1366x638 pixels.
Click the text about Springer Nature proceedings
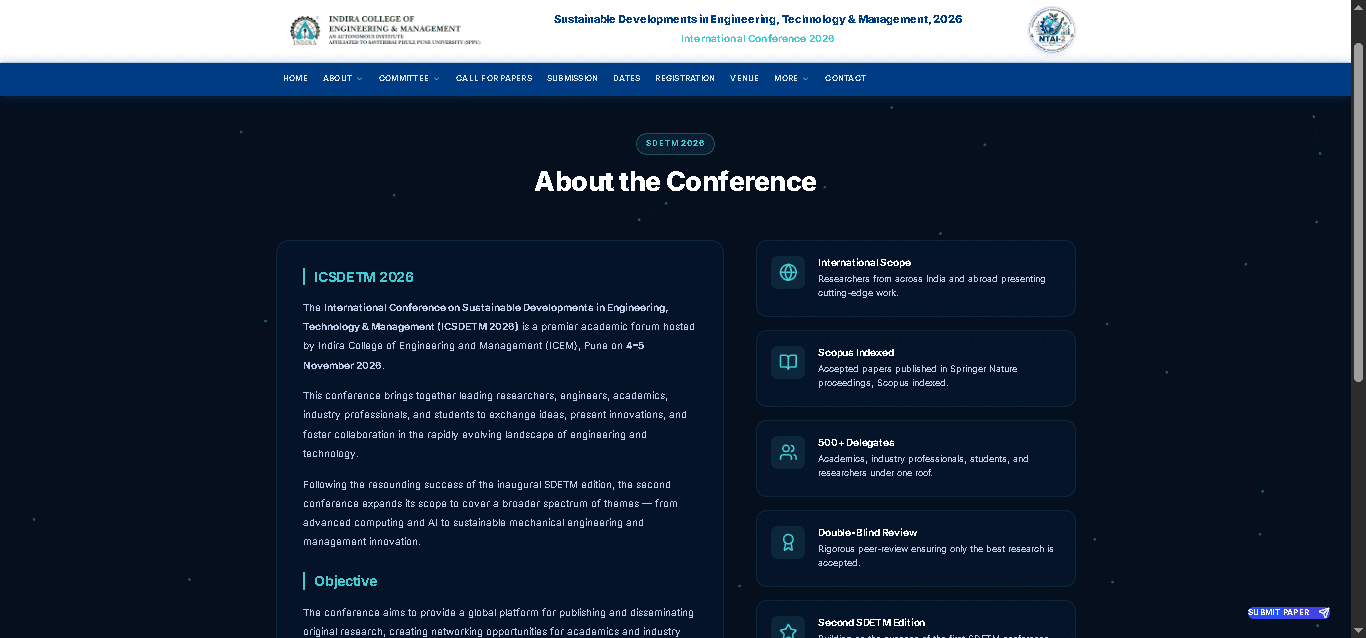[918, 376]
